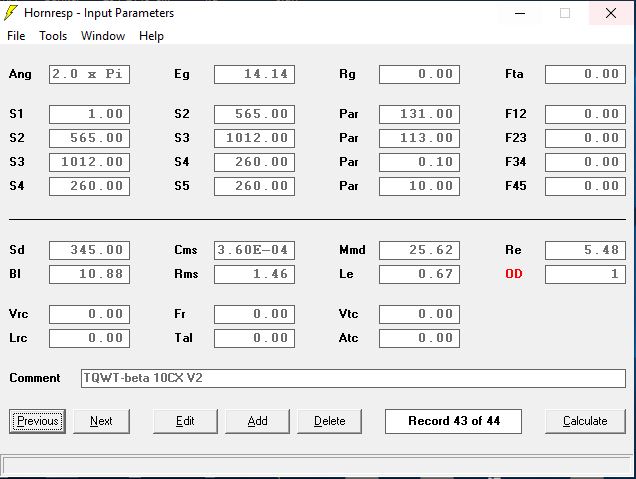636x479 pixels.
Task: Open the Tools menu
Action: 53,36
